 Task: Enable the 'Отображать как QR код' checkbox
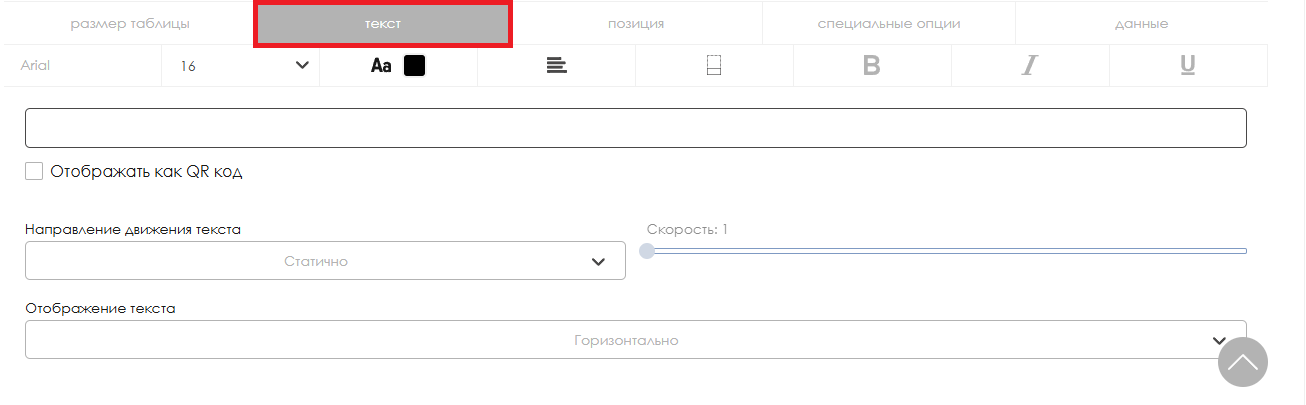[34, 171]
